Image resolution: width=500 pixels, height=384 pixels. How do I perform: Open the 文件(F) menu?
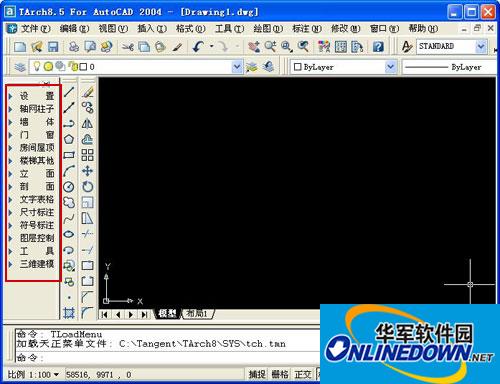coord(35,29)
